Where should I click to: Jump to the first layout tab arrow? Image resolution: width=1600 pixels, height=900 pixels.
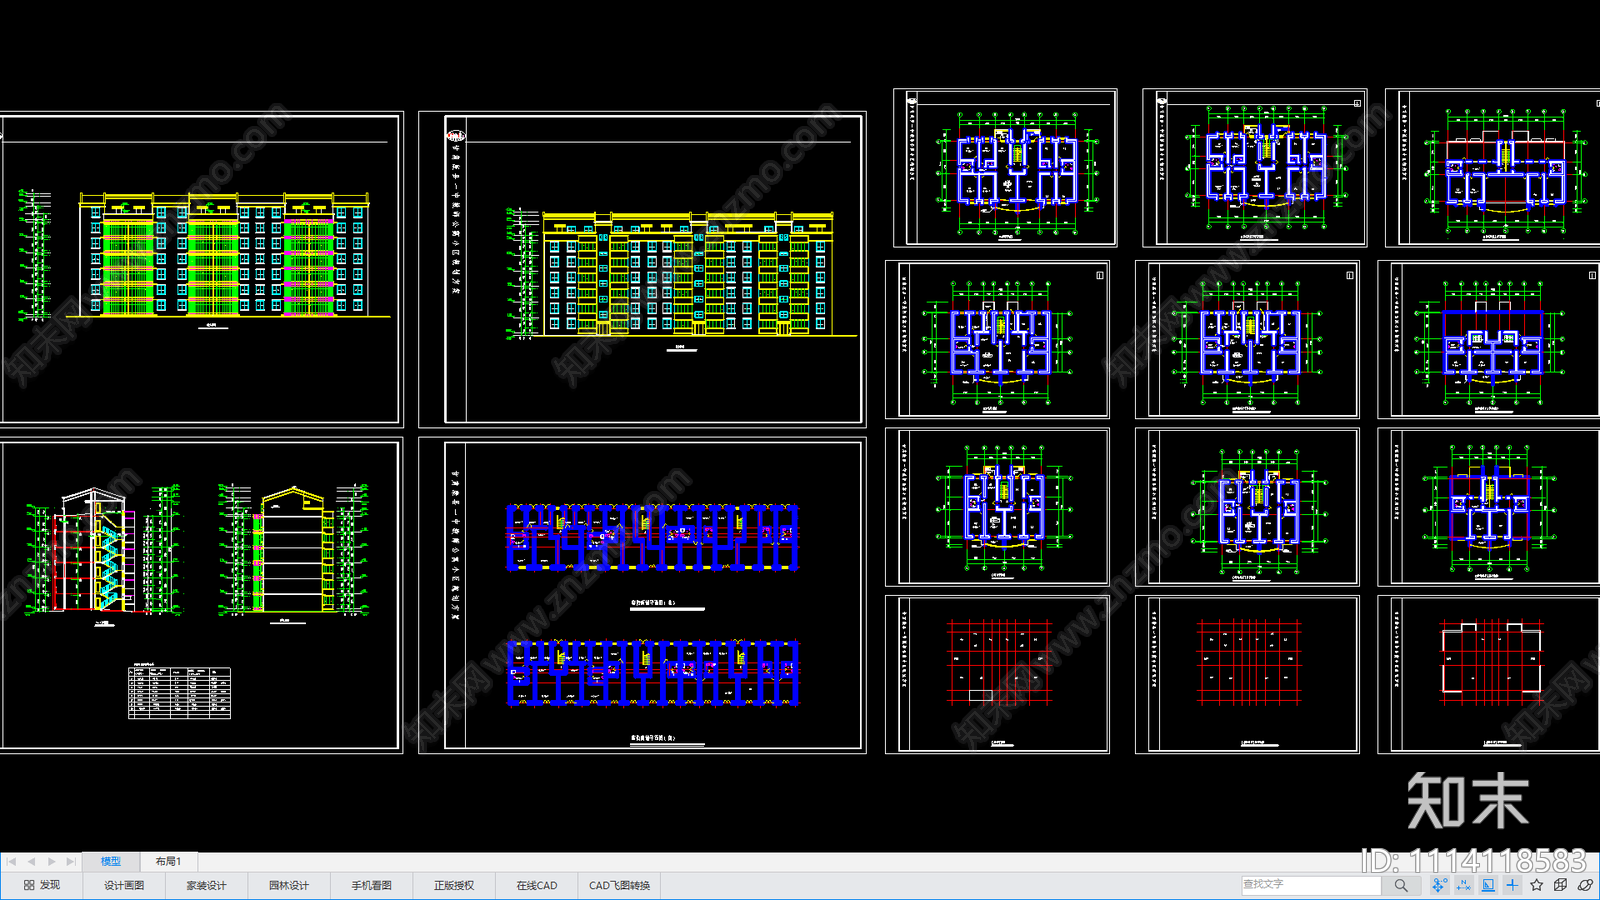[x=11, y=861]
